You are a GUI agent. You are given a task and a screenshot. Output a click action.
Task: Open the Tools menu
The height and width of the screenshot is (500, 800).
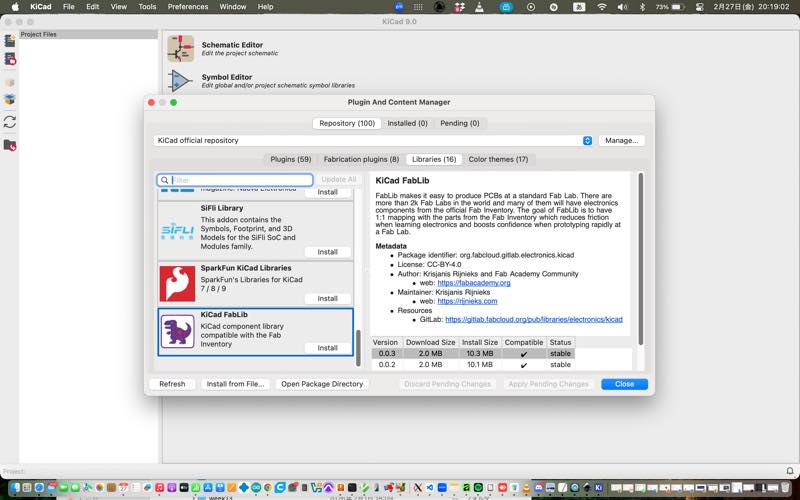(147, 7)
